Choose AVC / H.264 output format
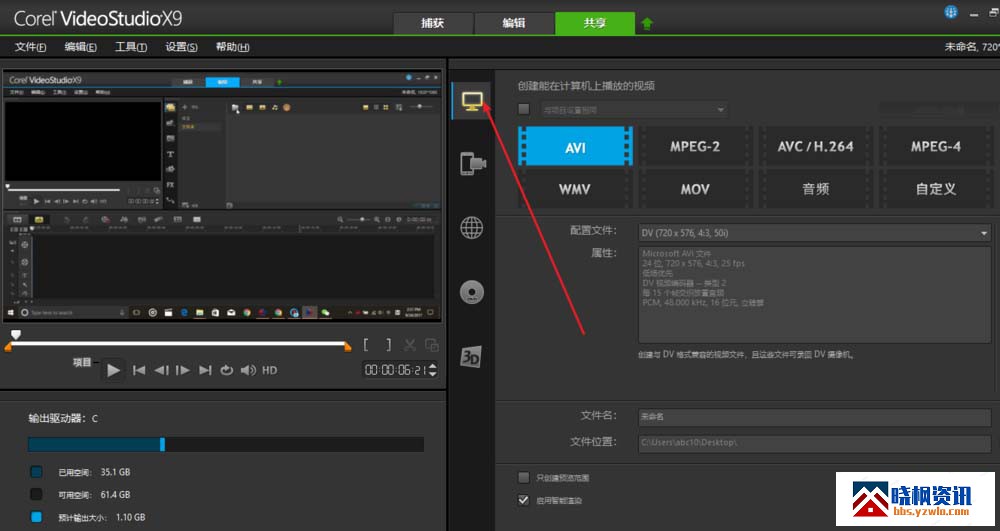The width and height of the screenshot is (1000, 531). point(815,147)
